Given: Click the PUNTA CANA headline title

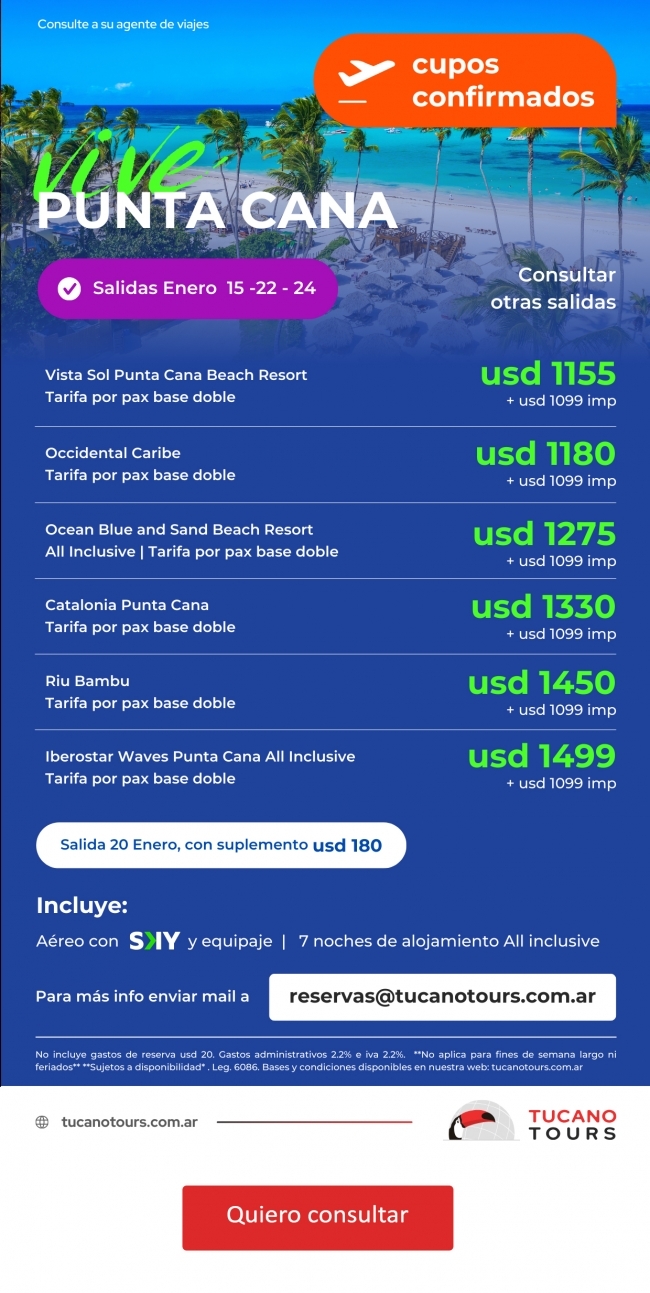Looking at the screenshot, I should (217, 210).
